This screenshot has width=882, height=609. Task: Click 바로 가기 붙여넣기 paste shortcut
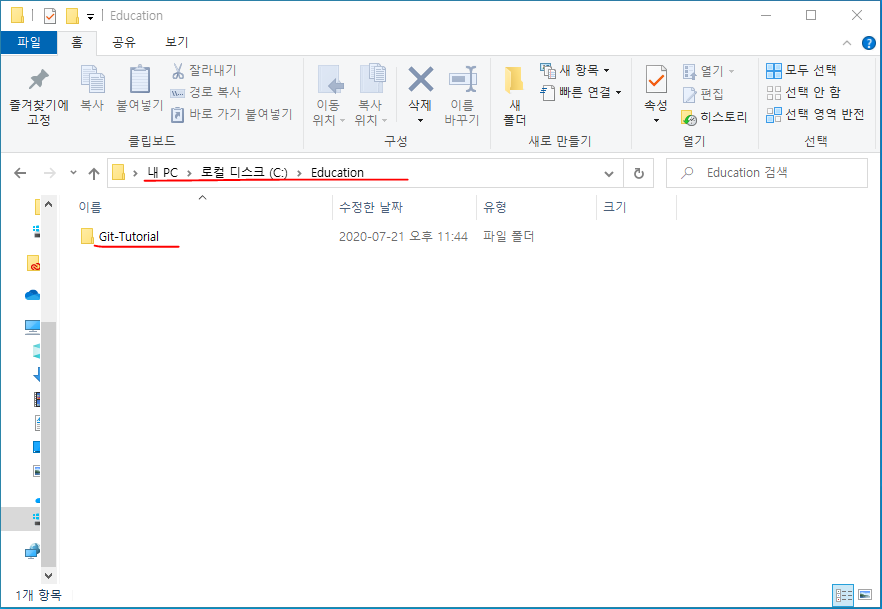point(232,114)
